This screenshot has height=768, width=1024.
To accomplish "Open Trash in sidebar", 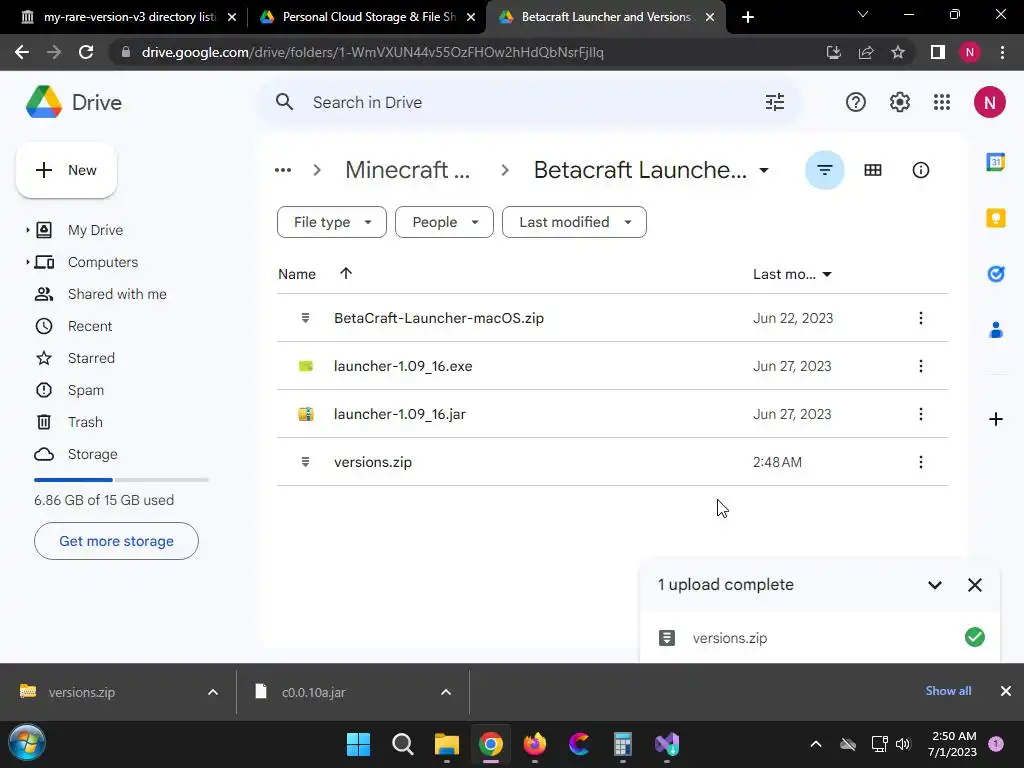I will click(85, 422).
